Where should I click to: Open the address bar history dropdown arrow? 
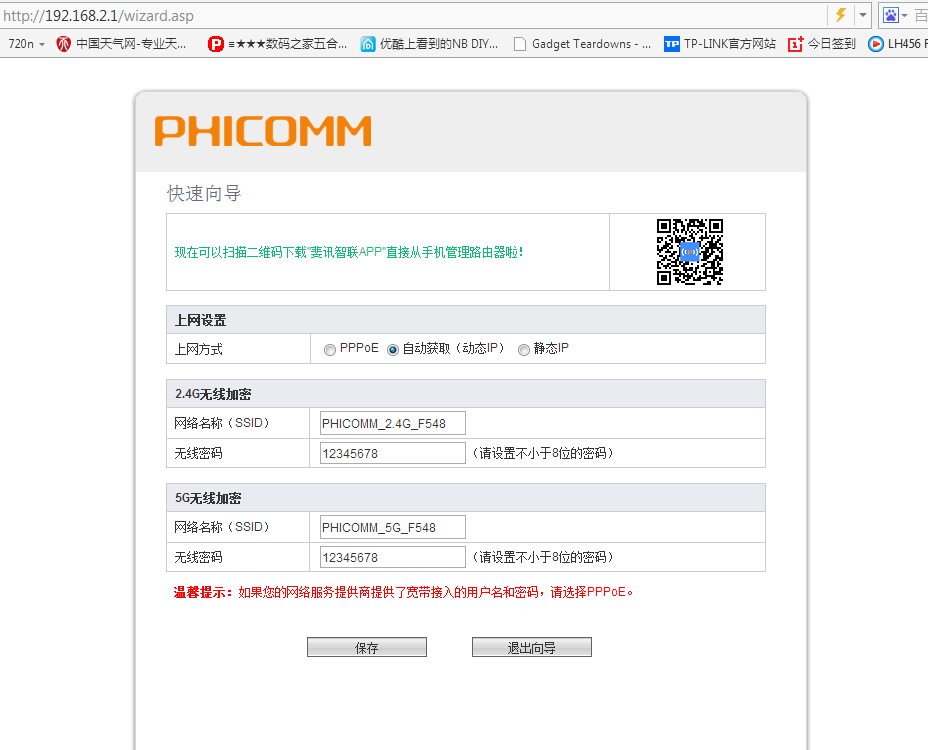(x=863, y=15)
